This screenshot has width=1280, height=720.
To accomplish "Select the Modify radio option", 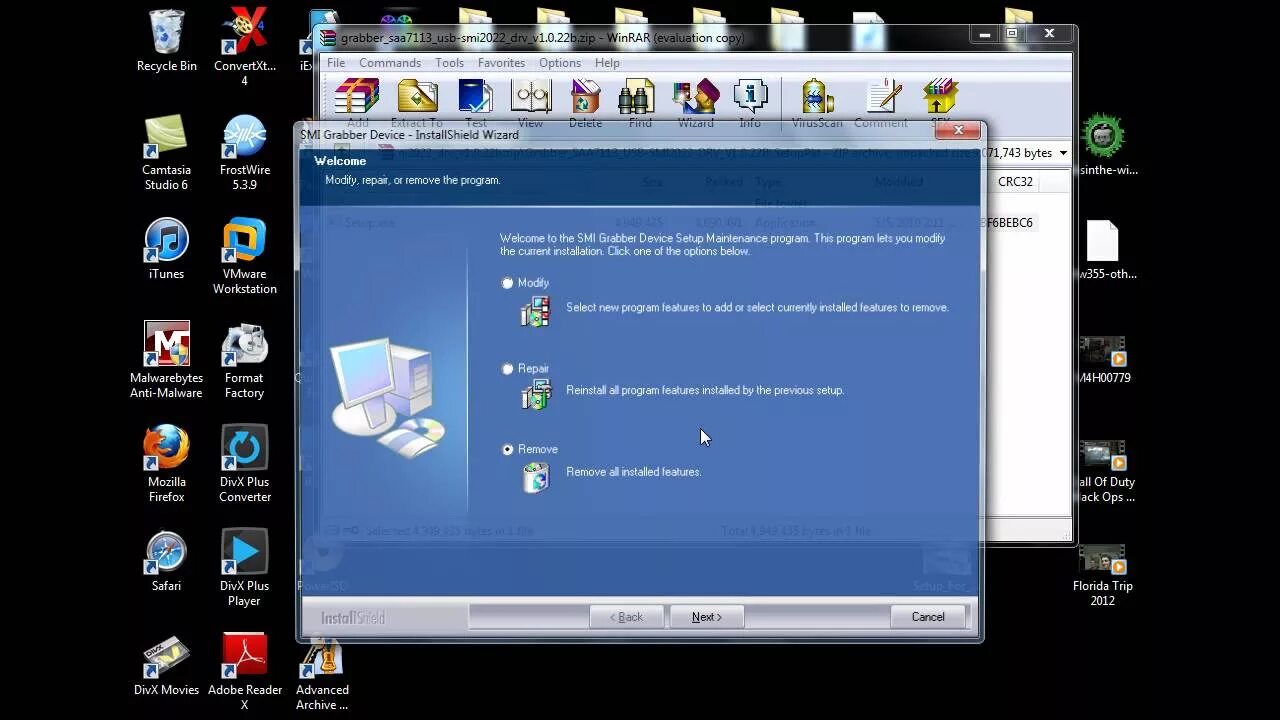I will pyautogui.click(x=508, y=283).
